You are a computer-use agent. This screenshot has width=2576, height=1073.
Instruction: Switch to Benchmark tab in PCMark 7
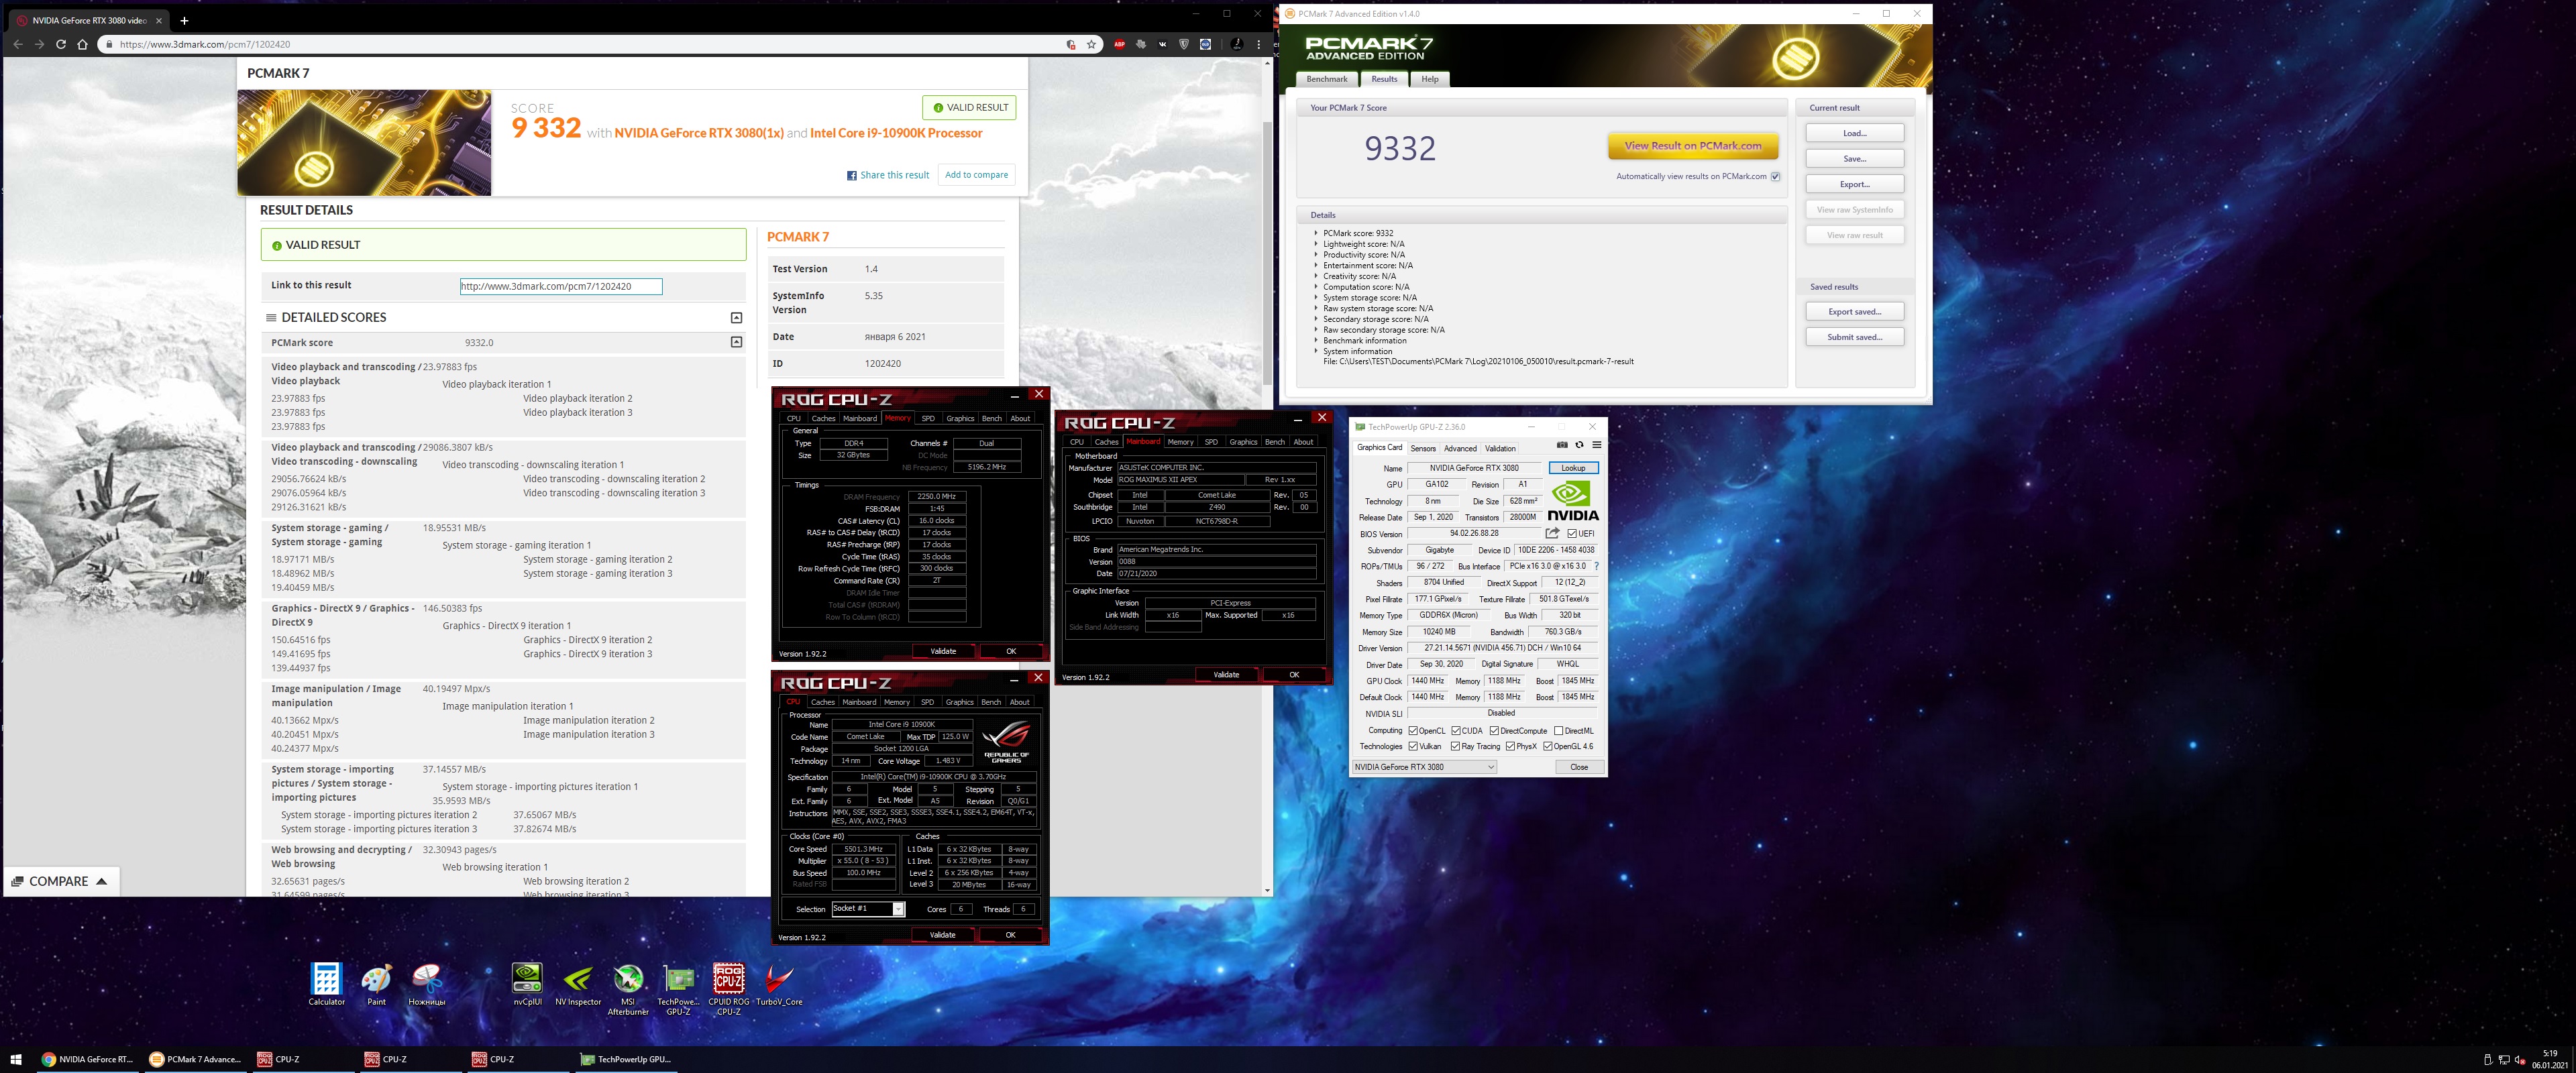[1327, 79]
